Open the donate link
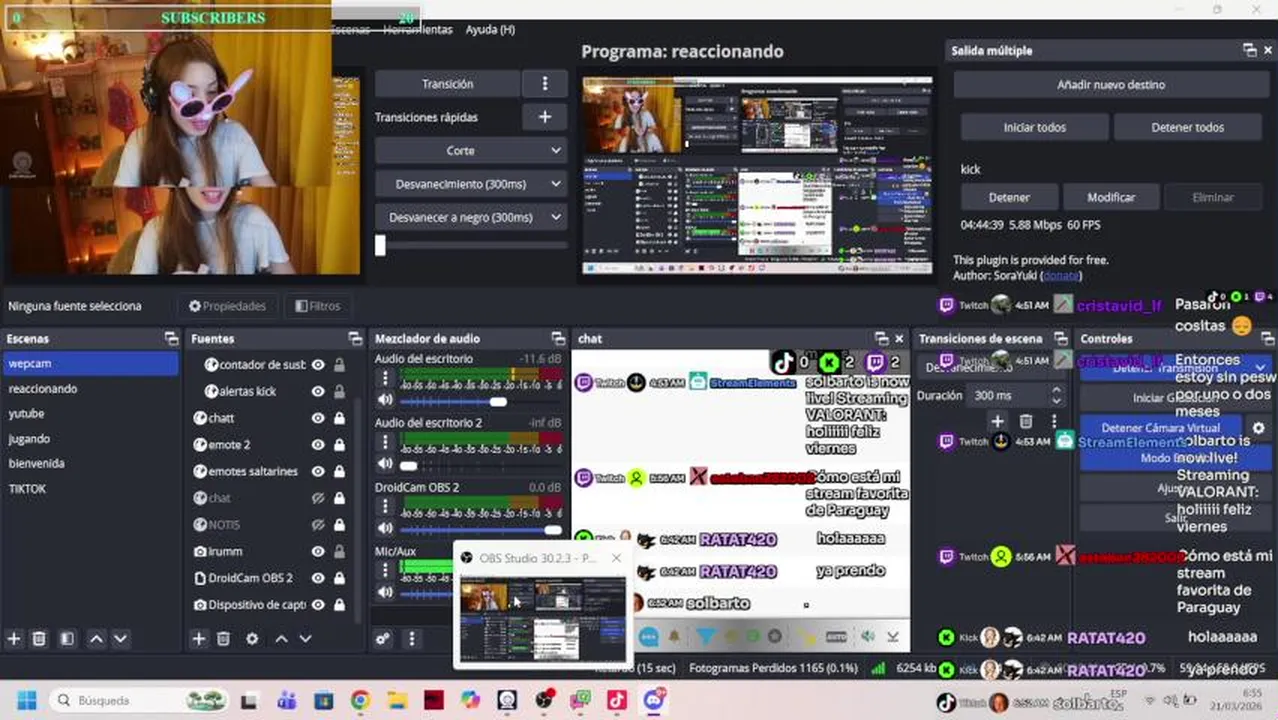The height and width of the screenshot is (720, 1278). coord(1061,276)
